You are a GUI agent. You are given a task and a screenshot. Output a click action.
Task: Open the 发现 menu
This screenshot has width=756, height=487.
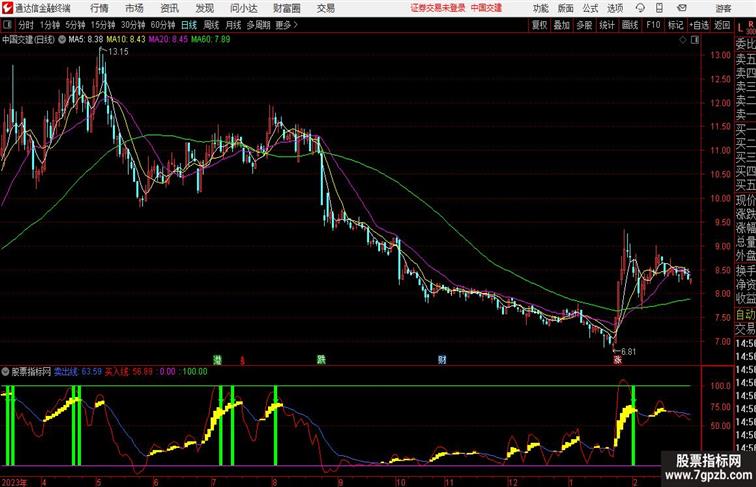pyautogui.click(x=204, y=8)
